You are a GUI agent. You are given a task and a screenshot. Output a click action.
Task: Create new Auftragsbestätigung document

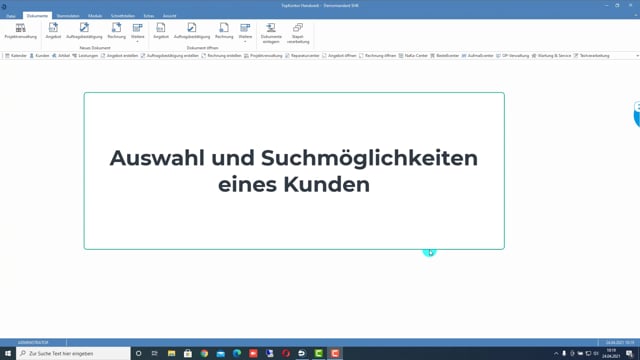(84, 31)
